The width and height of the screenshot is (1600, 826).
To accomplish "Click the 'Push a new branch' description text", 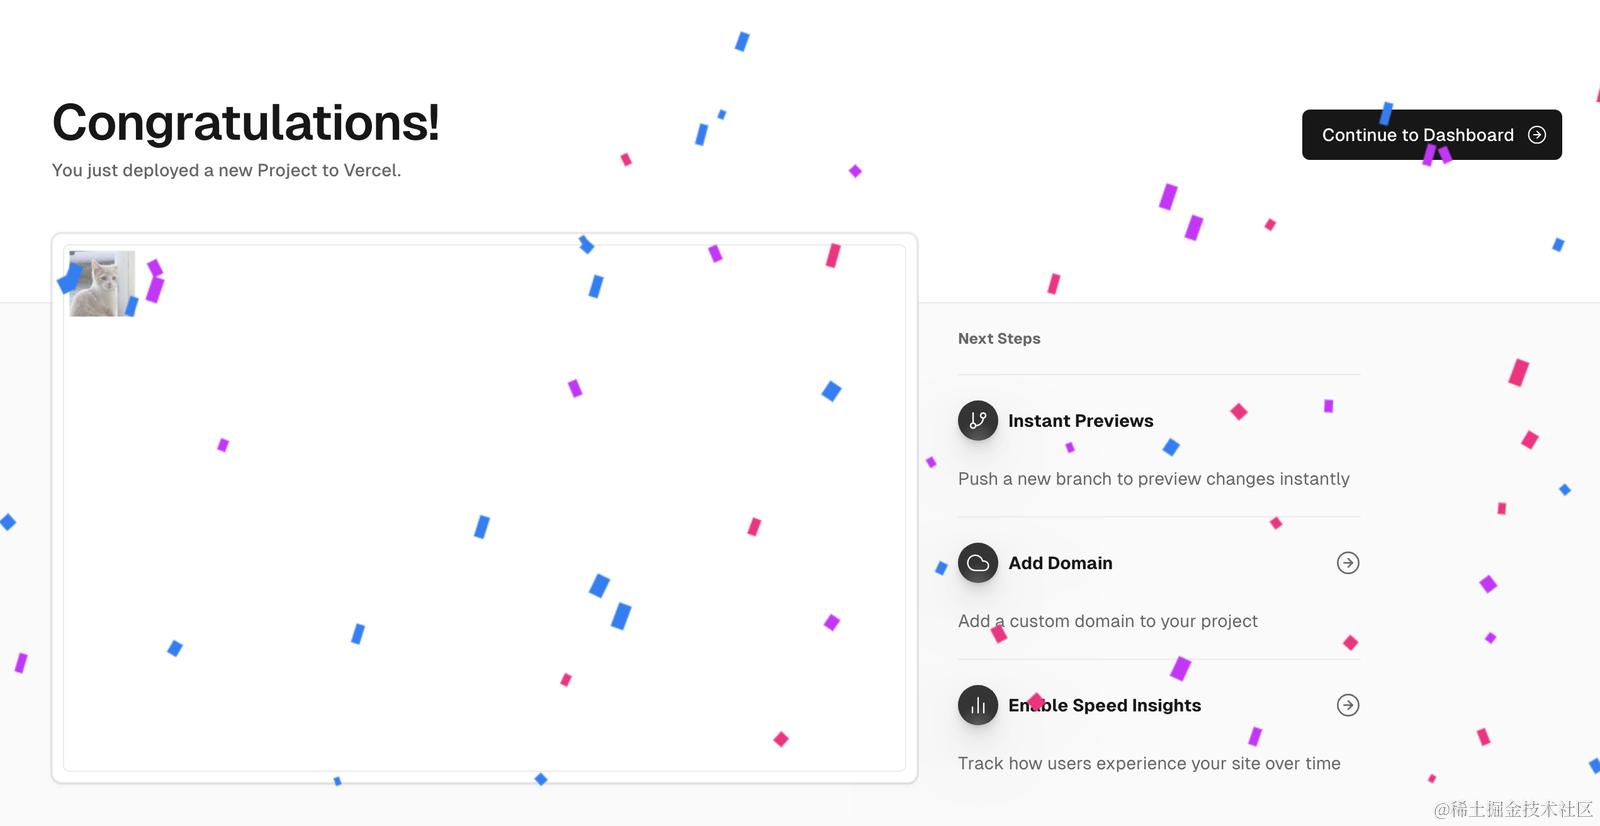I will (x=1153, y=479).
